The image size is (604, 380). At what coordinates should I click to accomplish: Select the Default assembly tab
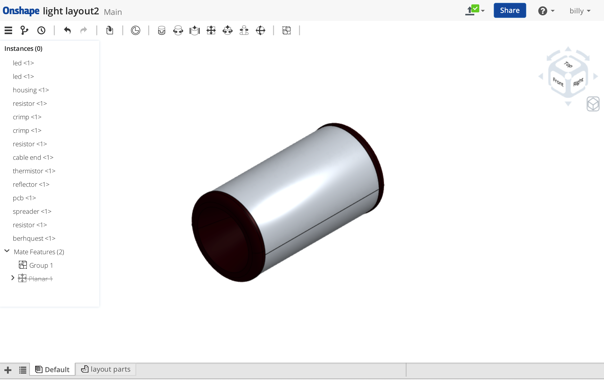(52, 369)
